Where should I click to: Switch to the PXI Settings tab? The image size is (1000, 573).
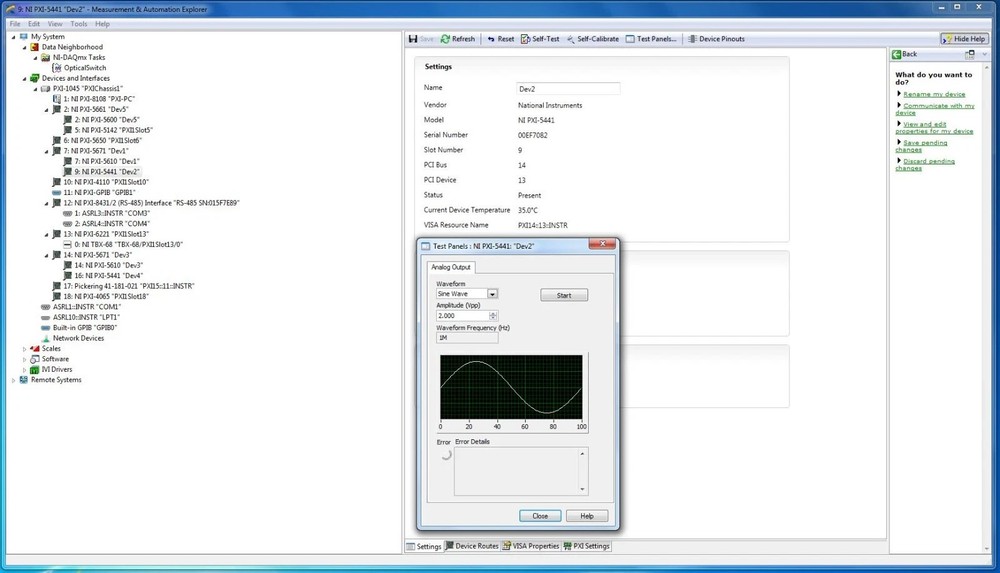pos(587,546)
